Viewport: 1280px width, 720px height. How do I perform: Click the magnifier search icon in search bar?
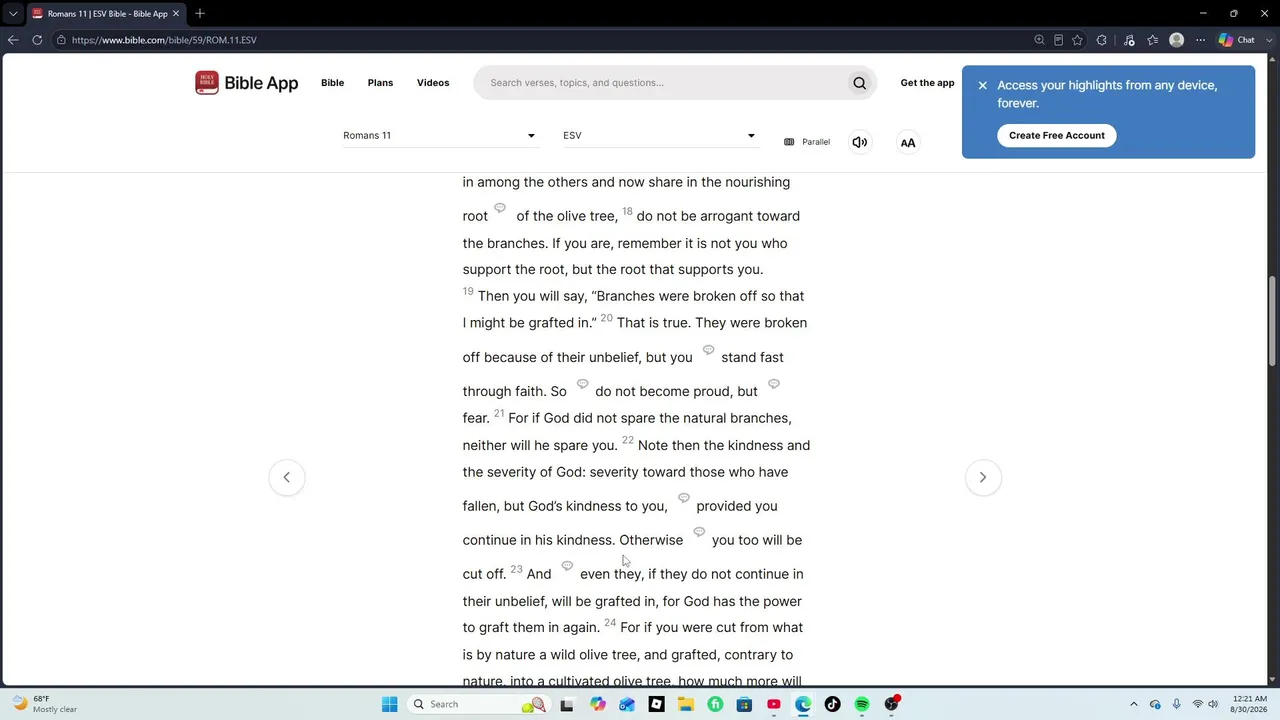[x=859, y=83]
